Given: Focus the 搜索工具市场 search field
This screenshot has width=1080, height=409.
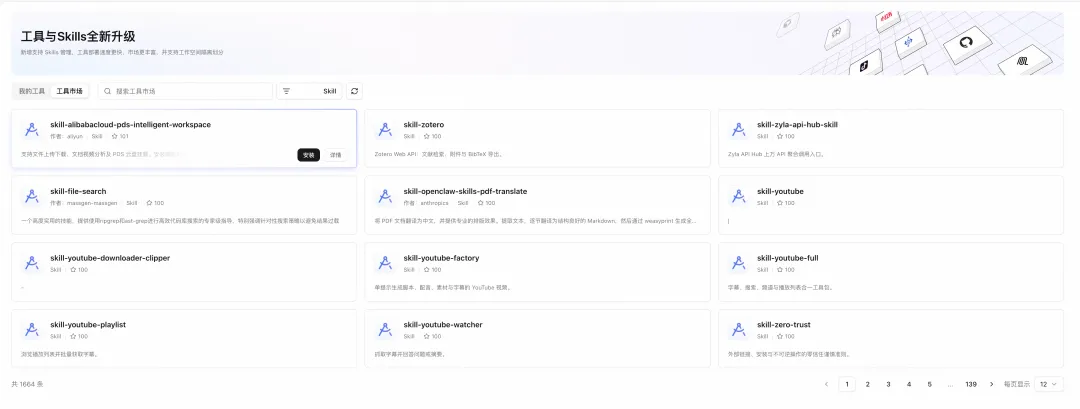Looking at the screenshot, I should point(185,91).
